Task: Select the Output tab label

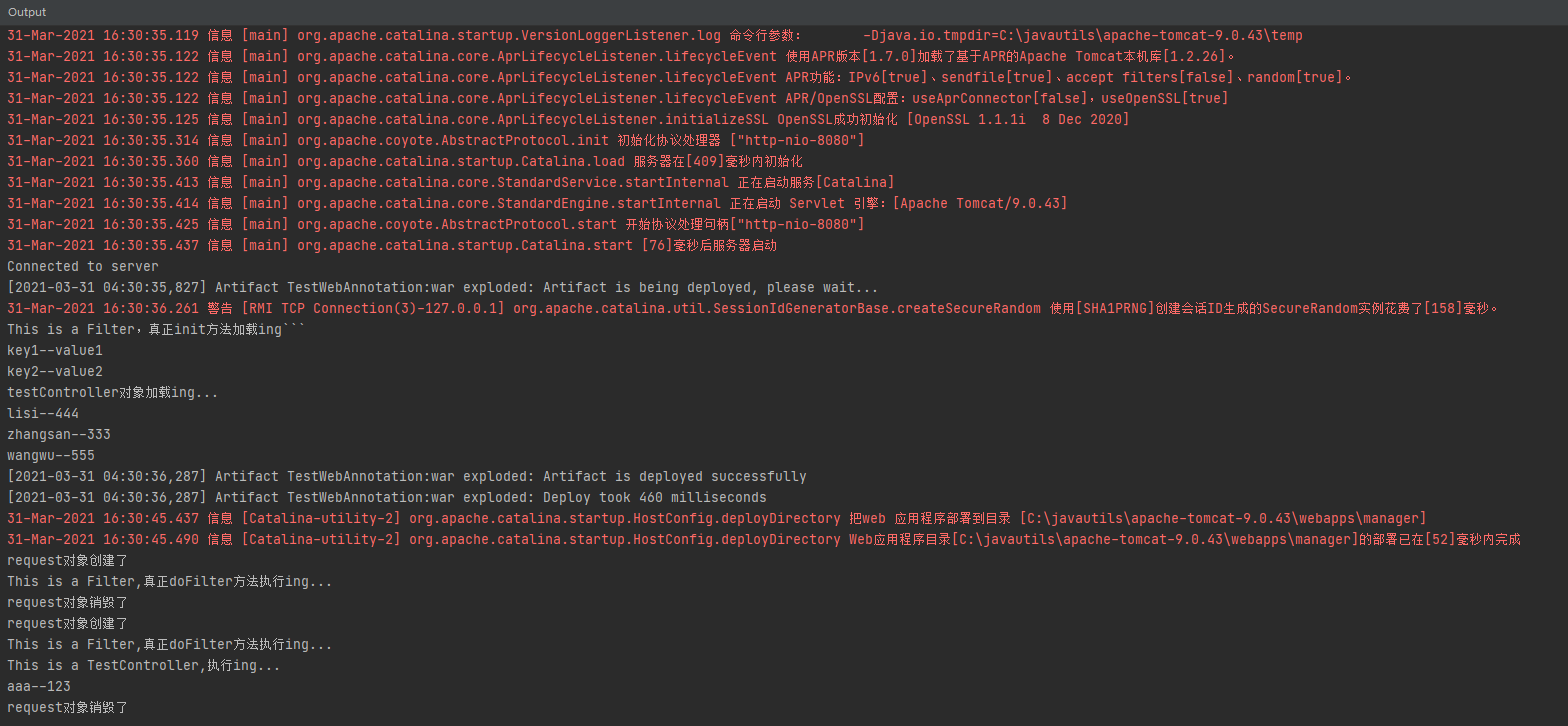Action: (27, 12)
